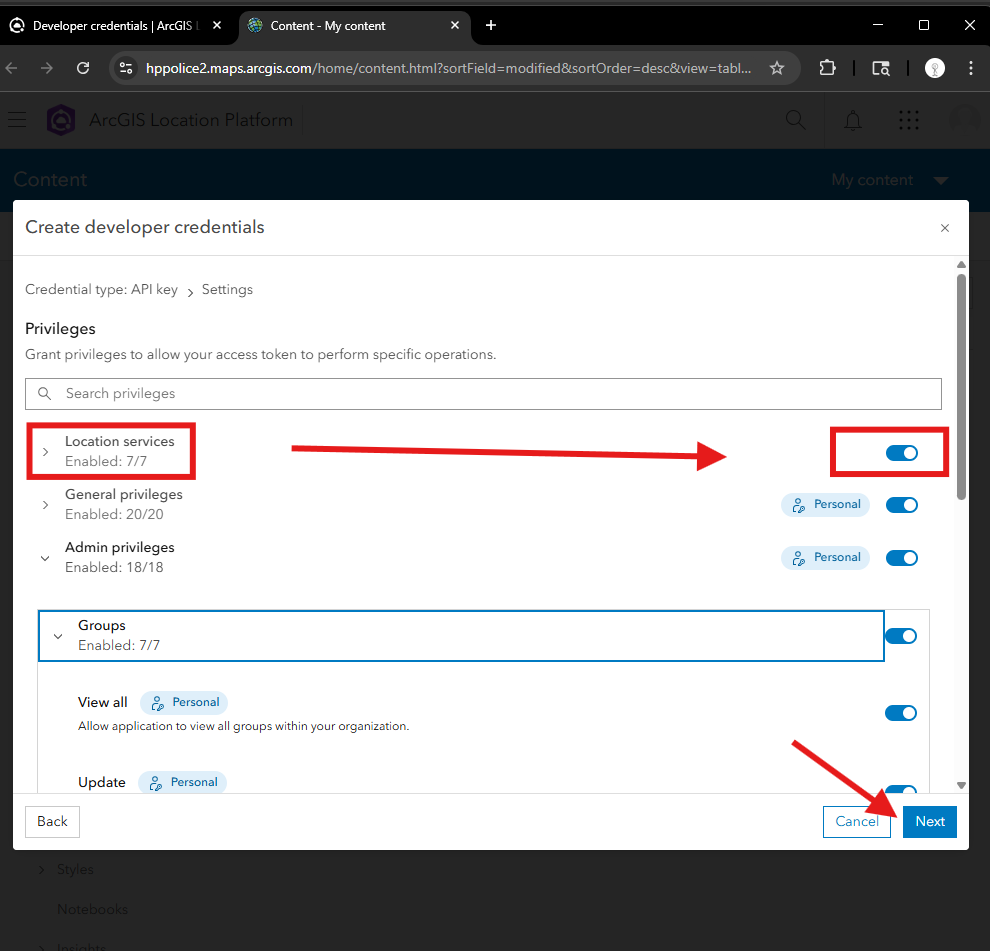The height and width of the screenshot is (951, 990).
Task: Click the Update privilege label
Action: pyautogui.click(x=102, y=782)
